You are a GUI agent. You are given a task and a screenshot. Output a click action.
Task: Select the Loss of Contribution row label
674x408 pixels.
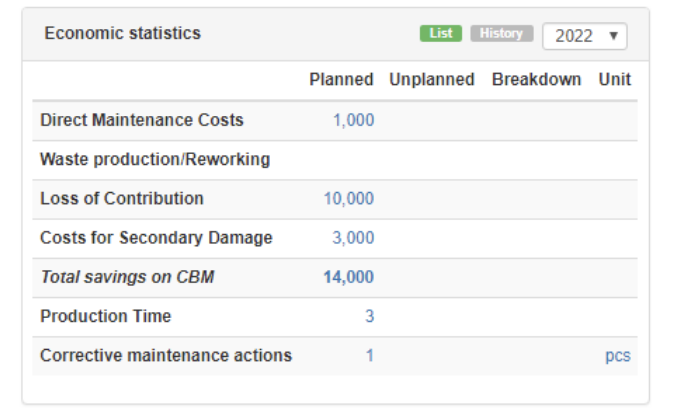121,199
